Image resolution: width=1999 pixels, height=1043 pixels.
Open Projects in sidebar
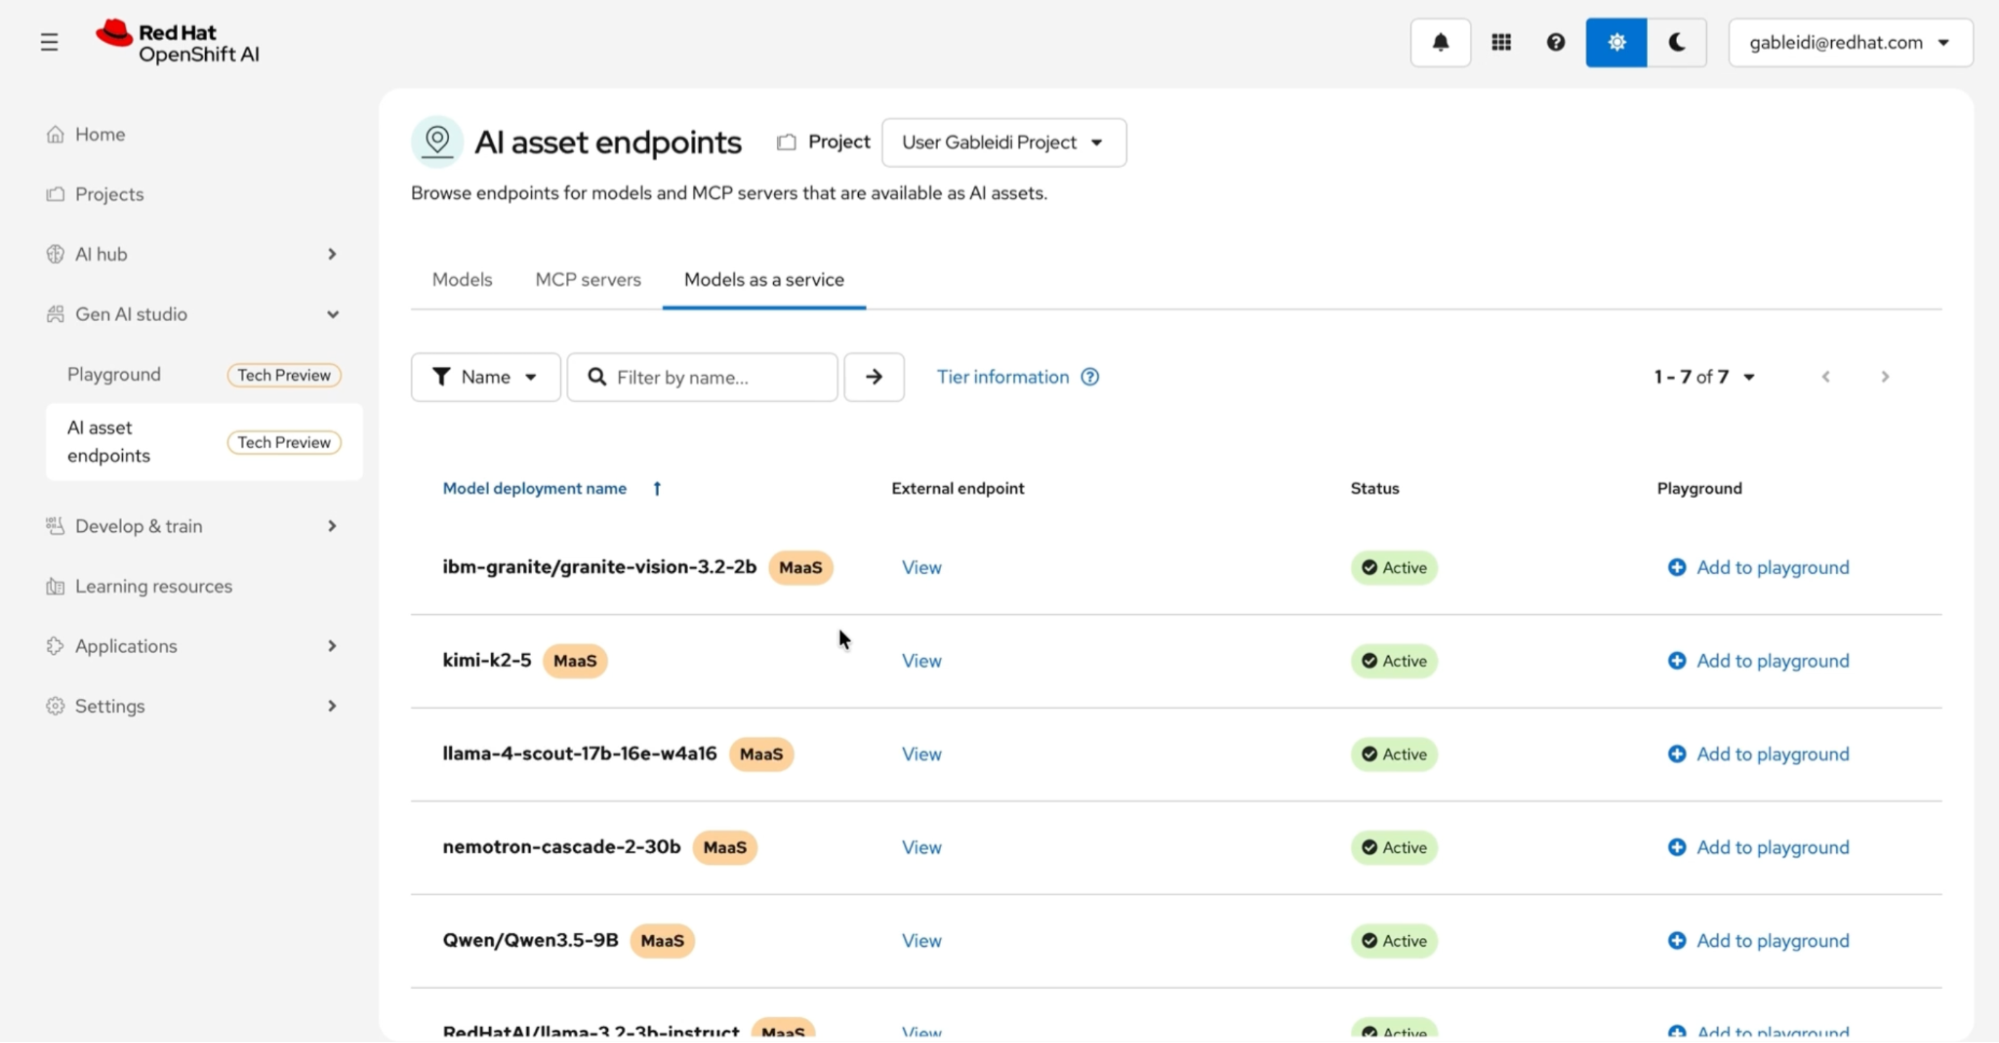109,194
